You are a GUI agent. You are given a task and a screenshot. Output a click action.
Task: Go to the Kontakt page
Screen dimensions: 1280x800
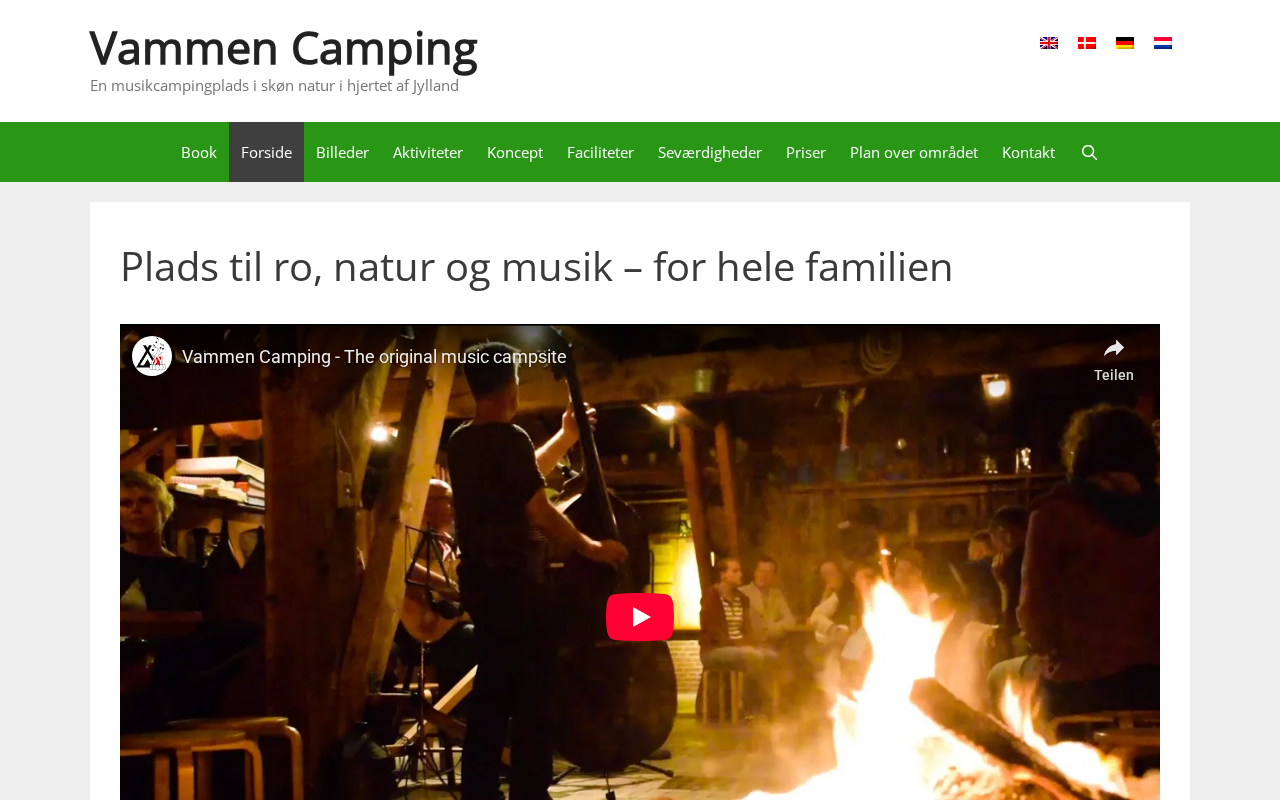pyautogui.click(x=1028, y=152)
